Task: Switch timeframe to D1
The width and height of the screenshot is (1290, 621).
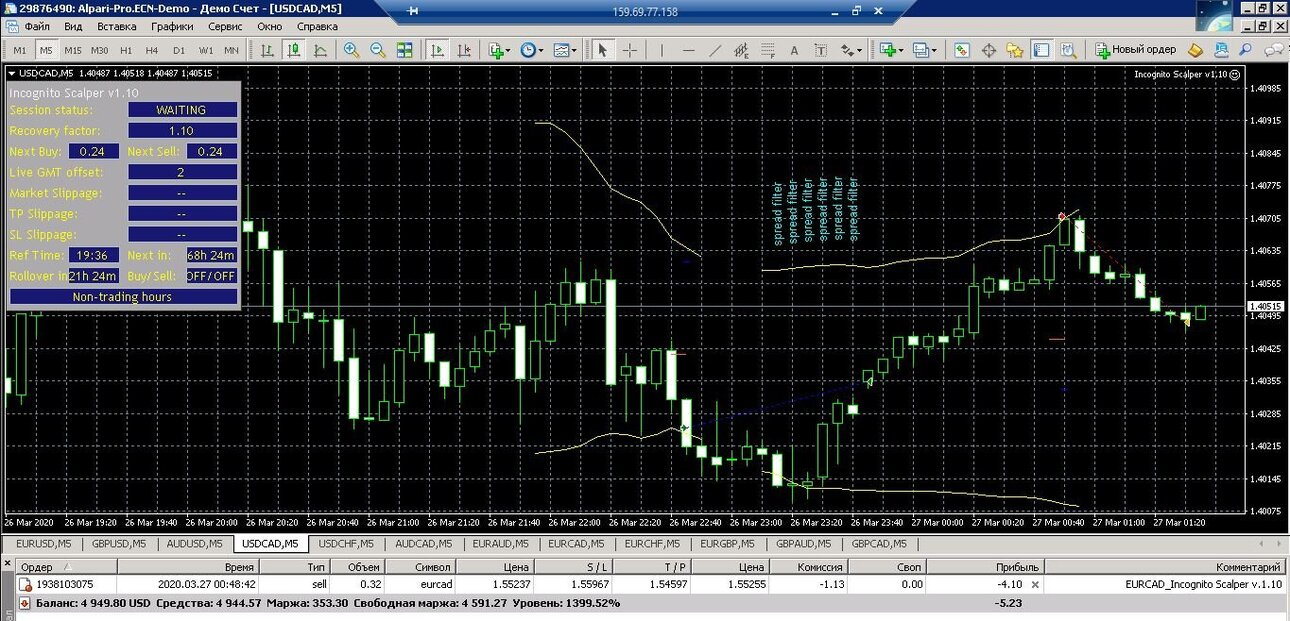Action: pos(179,50)
